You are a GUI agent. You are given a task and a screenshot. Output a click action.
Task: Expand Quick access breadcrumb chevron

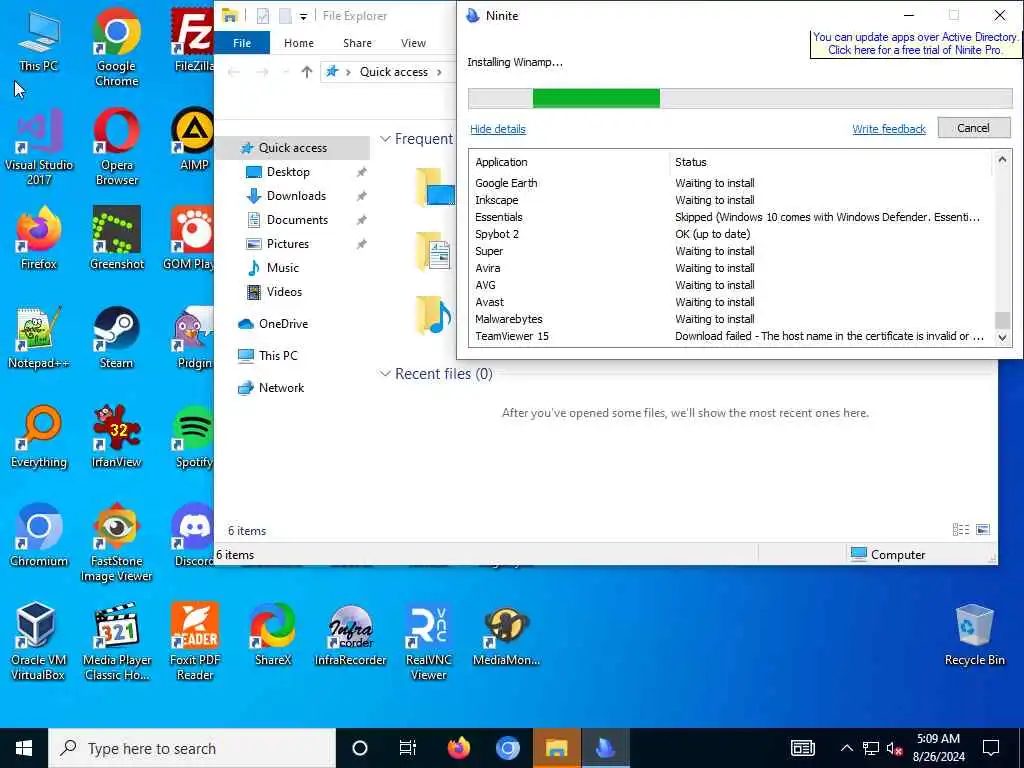[x=439, y=72]
